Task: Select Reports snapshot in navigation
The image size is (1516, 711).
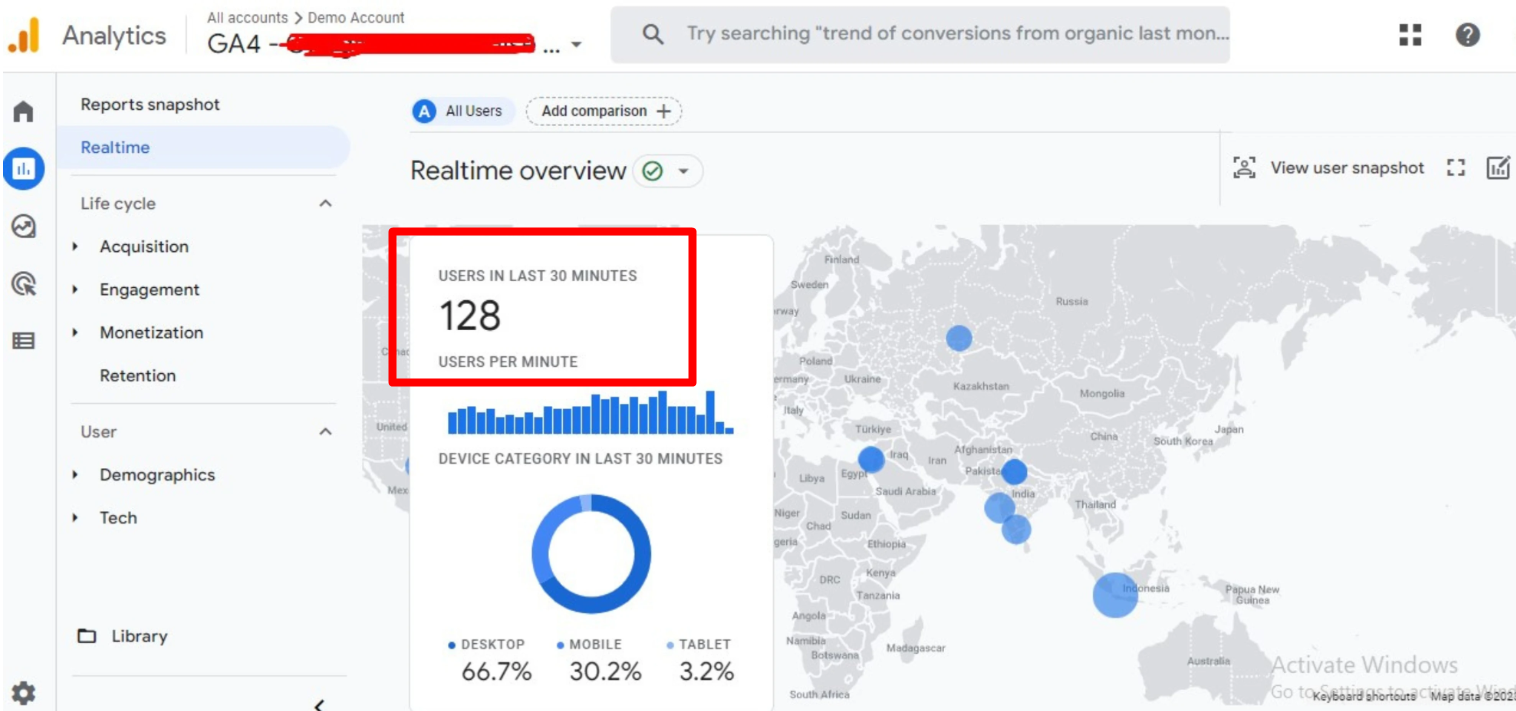Action: 150,104
